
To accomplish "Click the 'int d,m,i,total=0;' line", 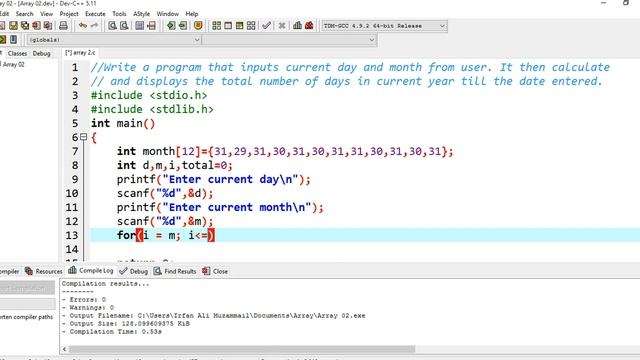I will (x=175, y=165).
